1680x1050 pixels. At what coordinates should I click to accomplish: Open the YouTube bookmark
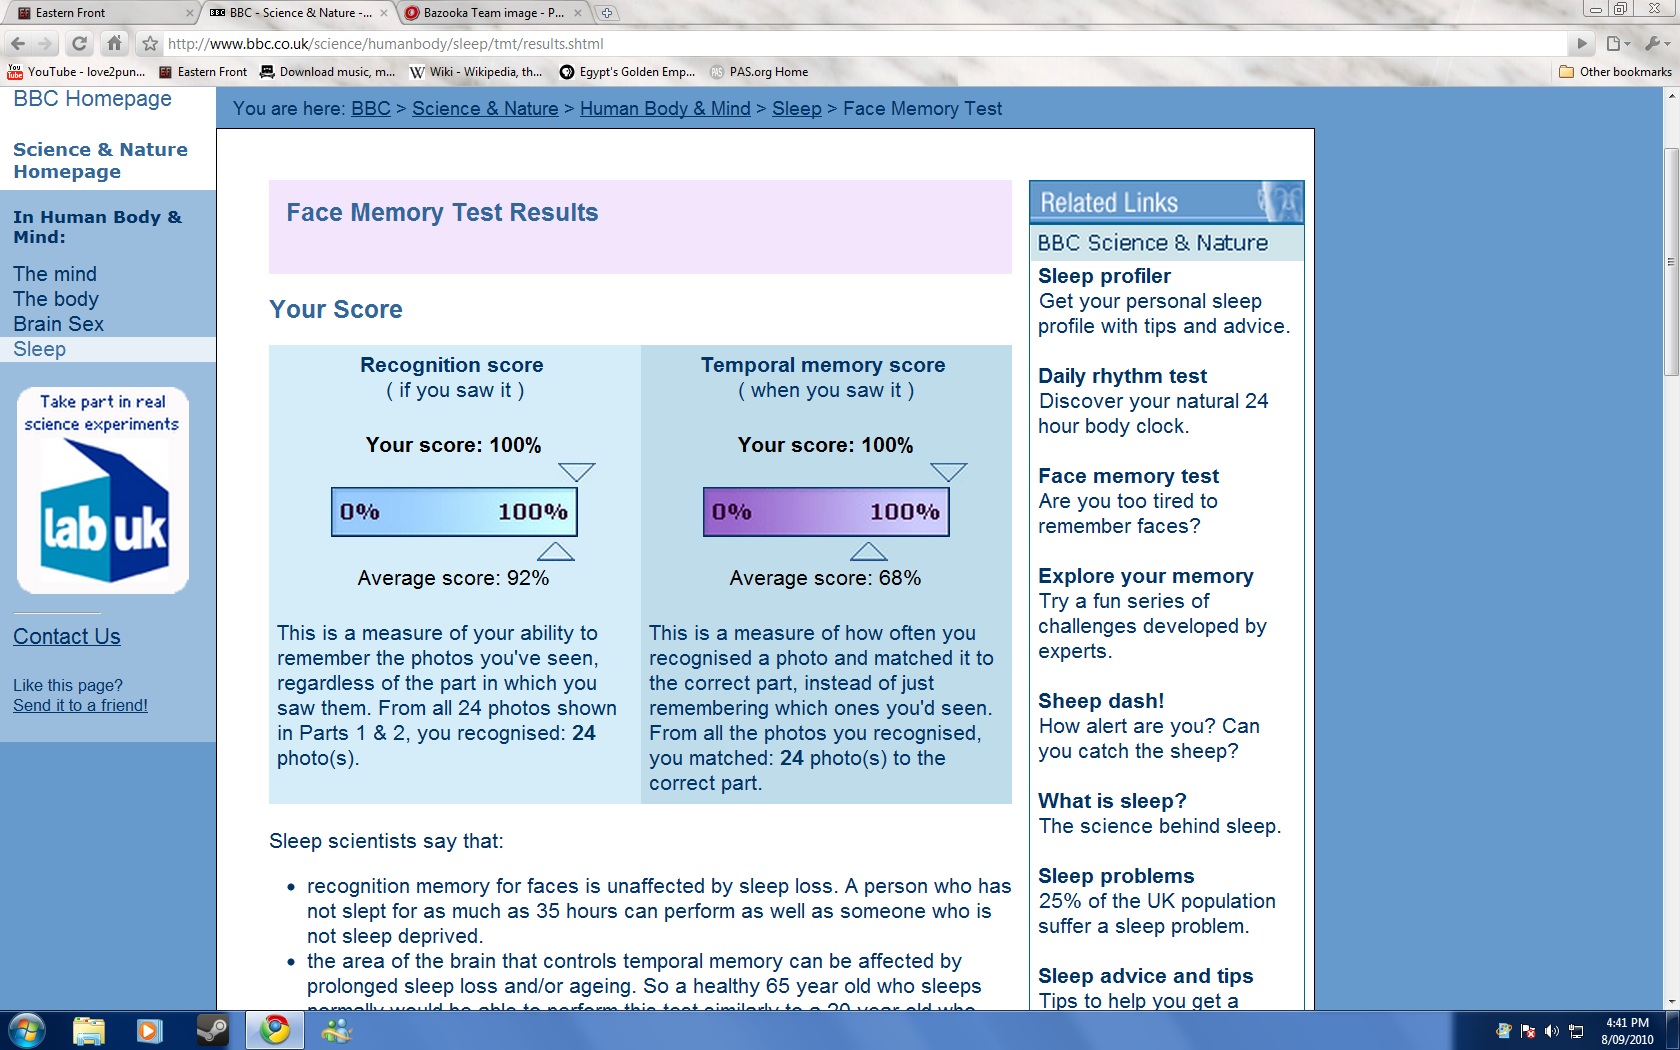click(77, 72)
